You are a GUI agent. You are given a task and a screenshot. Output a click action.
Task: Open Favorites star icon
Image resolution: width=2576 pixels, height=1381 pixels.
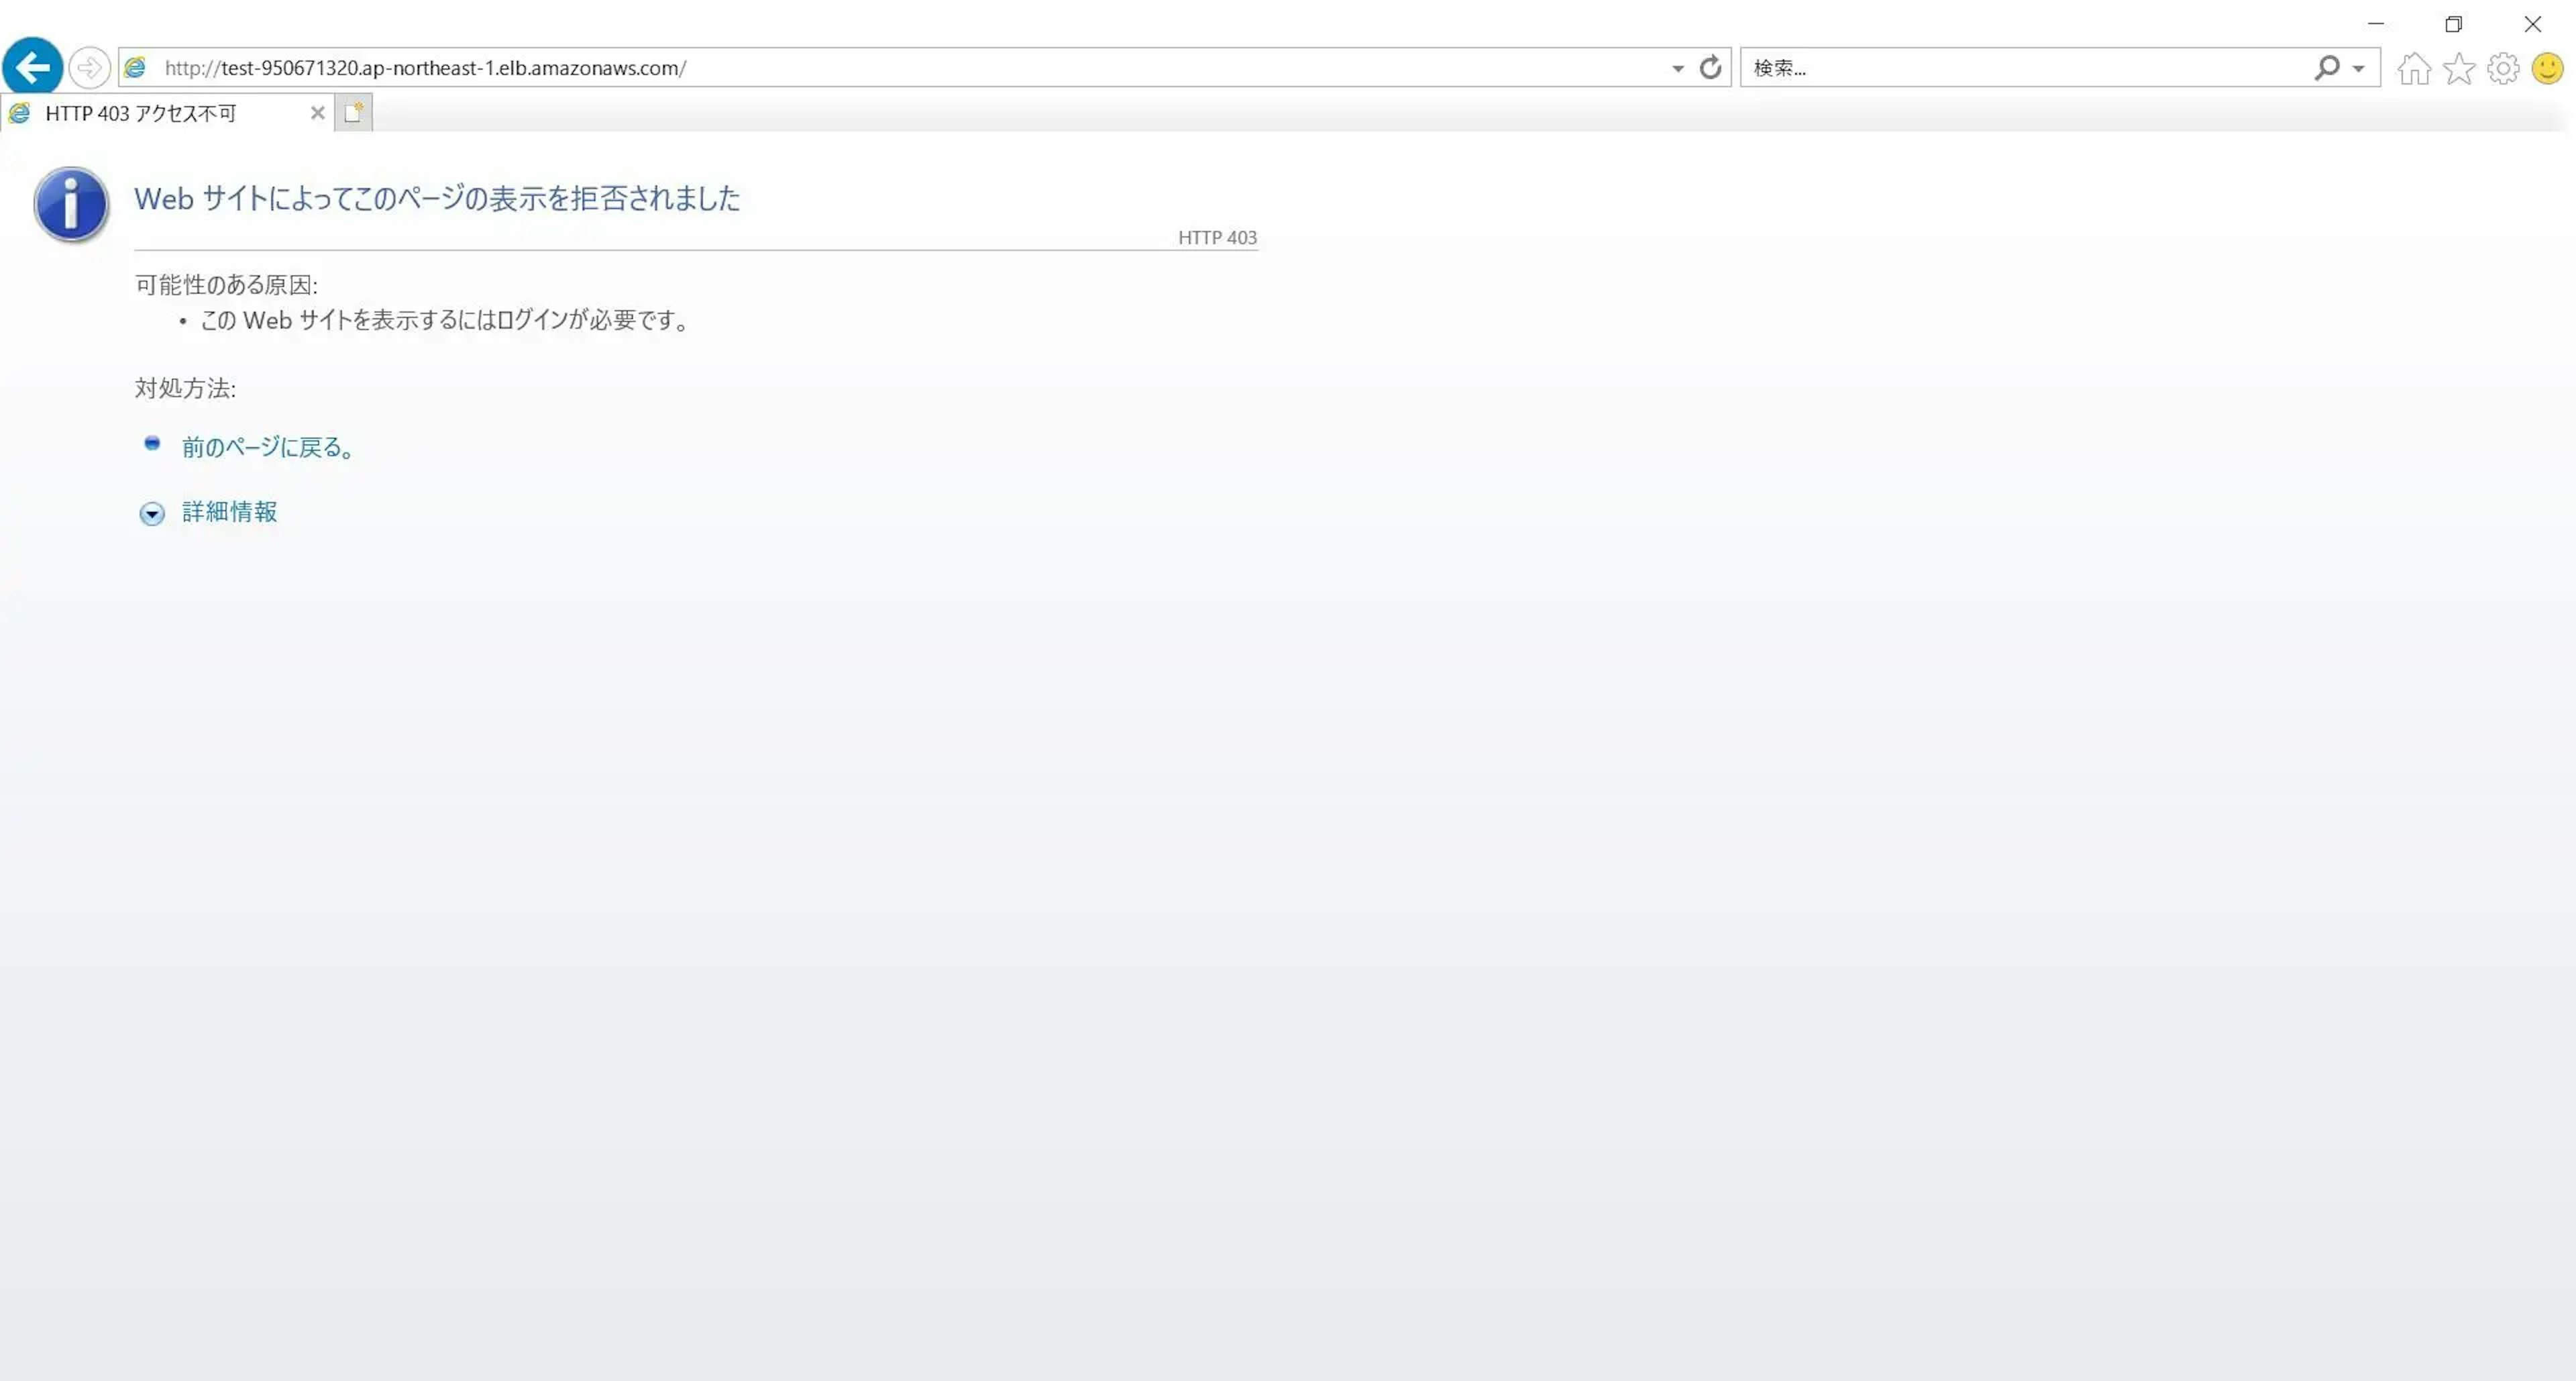(2458, 68)
